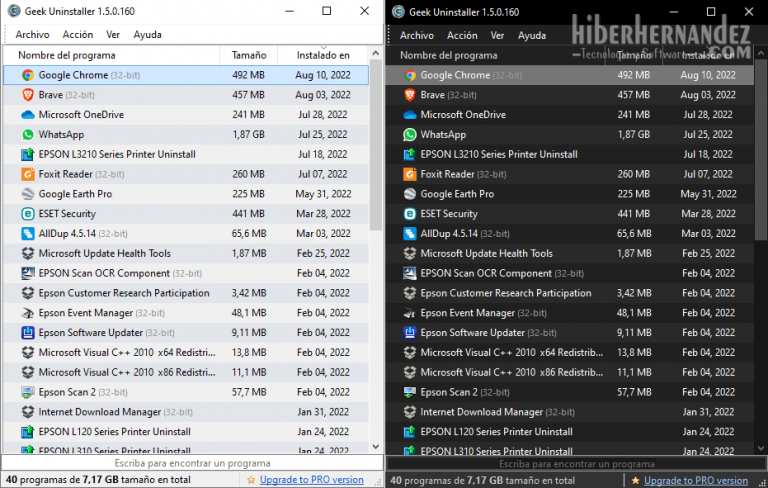The image size is (768, 488).
Task: Sort by Nombre del programa in the dark window
Action: click(448, 55)
